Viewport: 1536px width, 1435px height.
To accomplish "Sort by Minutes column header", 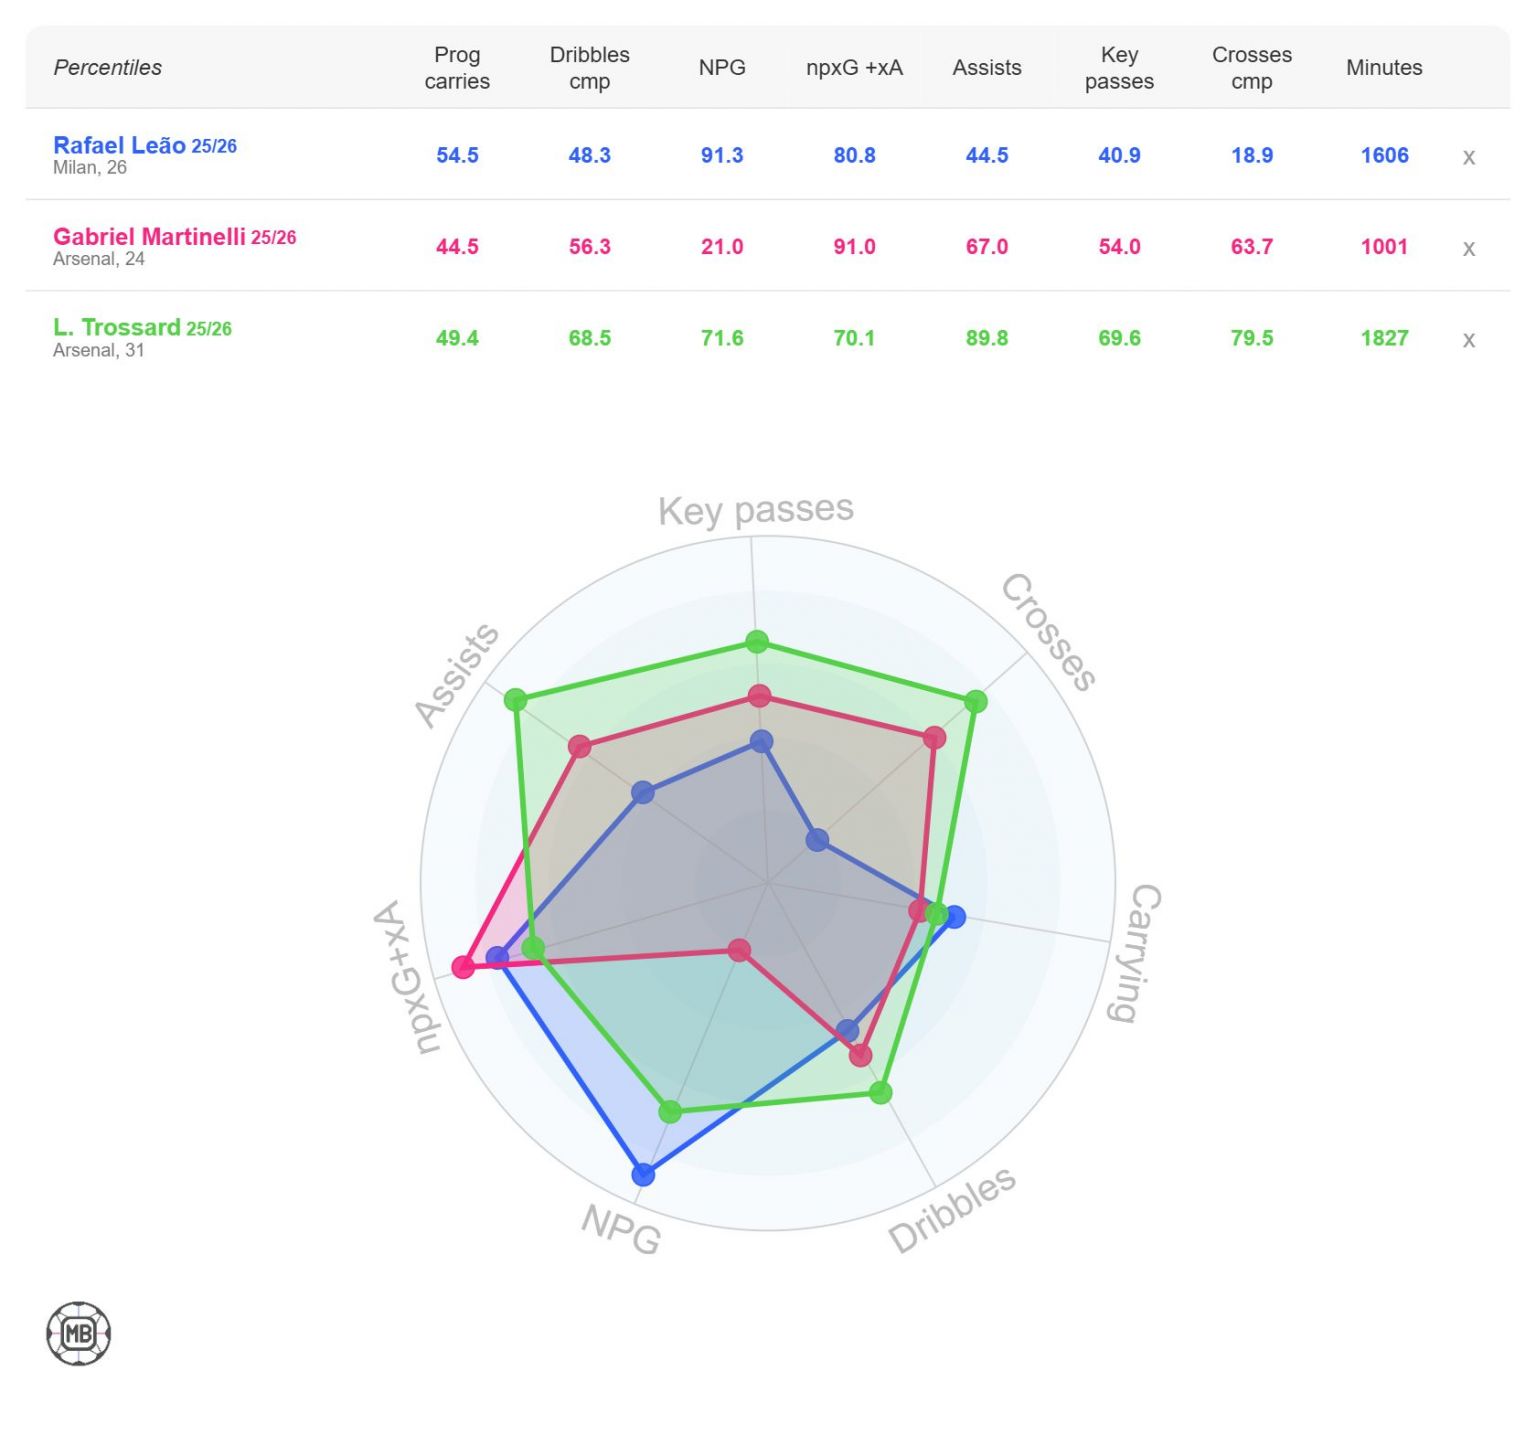I will (1383, 68).
